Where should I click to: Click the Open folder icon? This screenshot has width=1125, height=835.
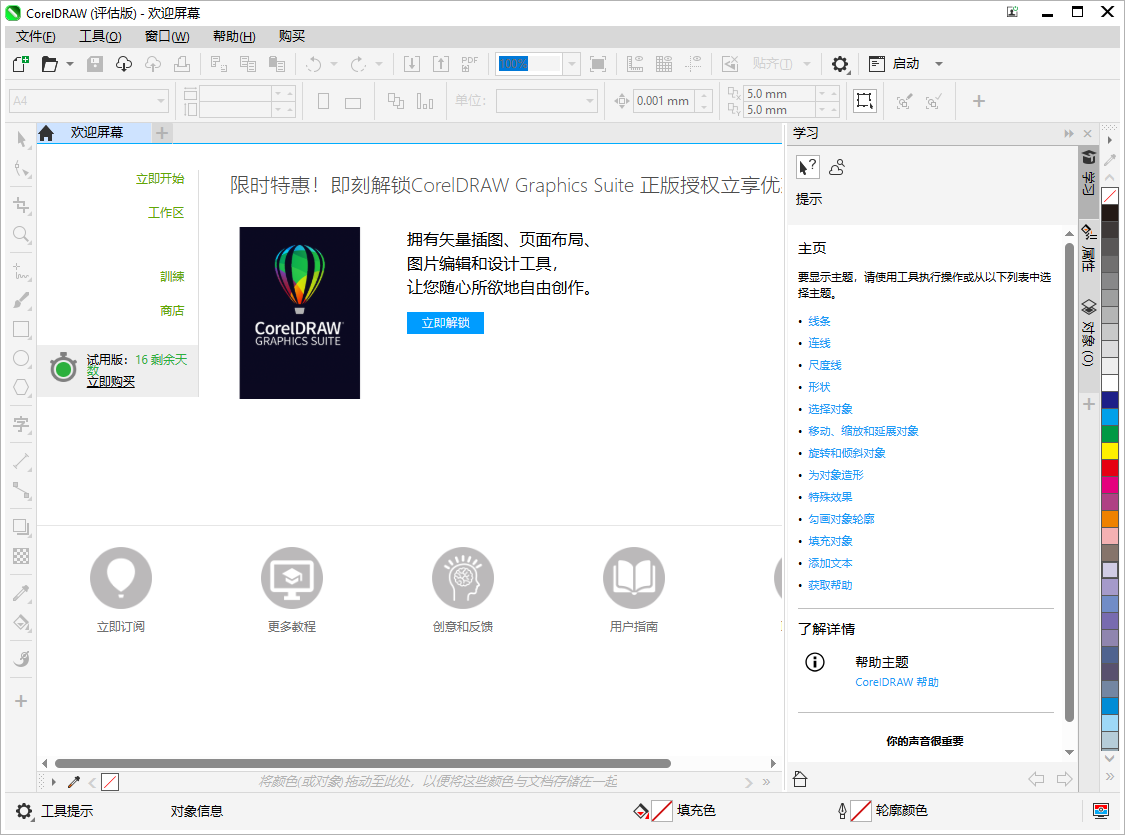click(x=50, y=64)
